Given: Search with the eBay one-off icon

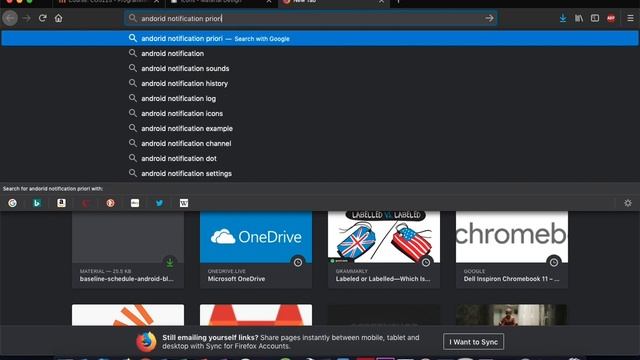Looking at the screenshot, I should (135, 203).
